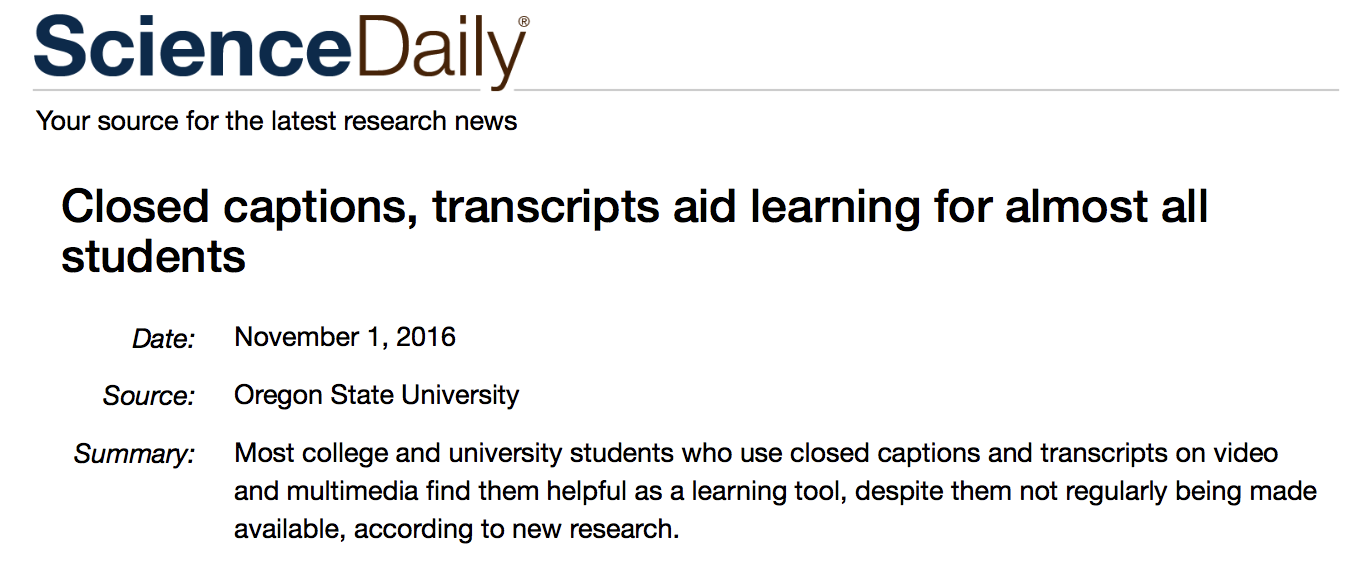The image size is (1345, 577).
Task: Select the "Date:" label
Action: (163, 339)
